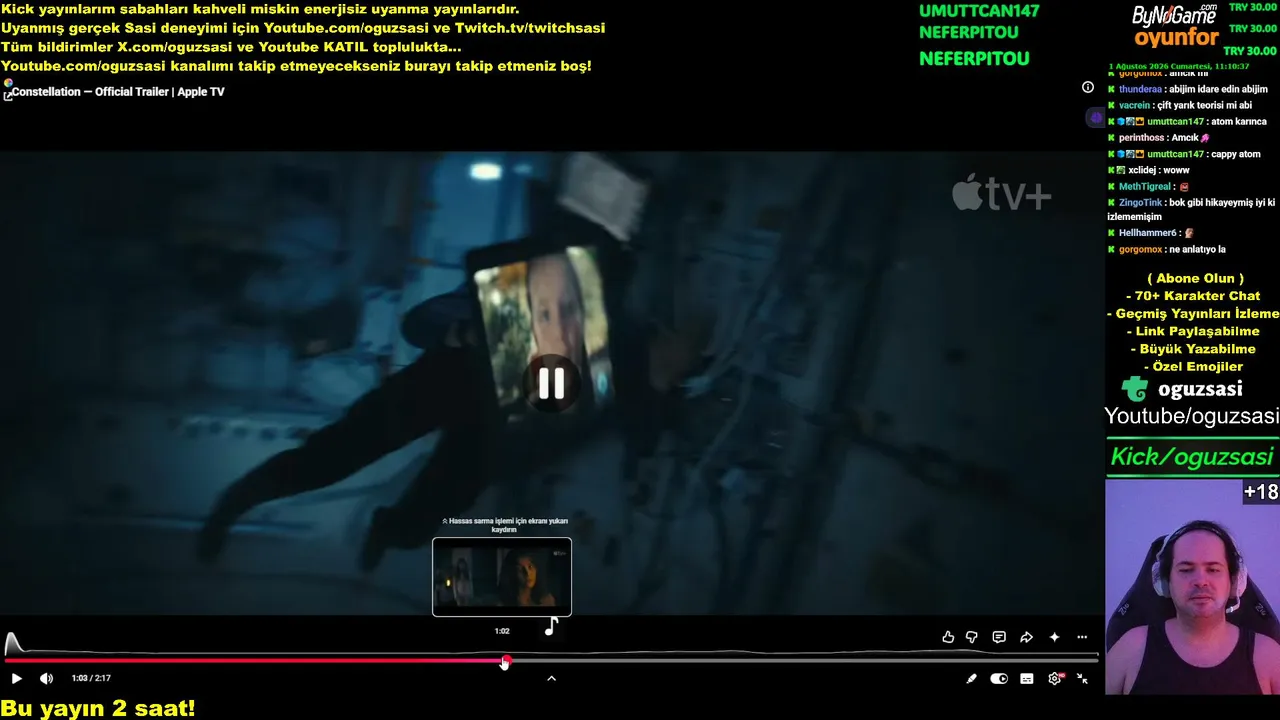Click the 'Link Paylaşabilme' overlay line
The image size is (1280, 720).
point(1193,331)
